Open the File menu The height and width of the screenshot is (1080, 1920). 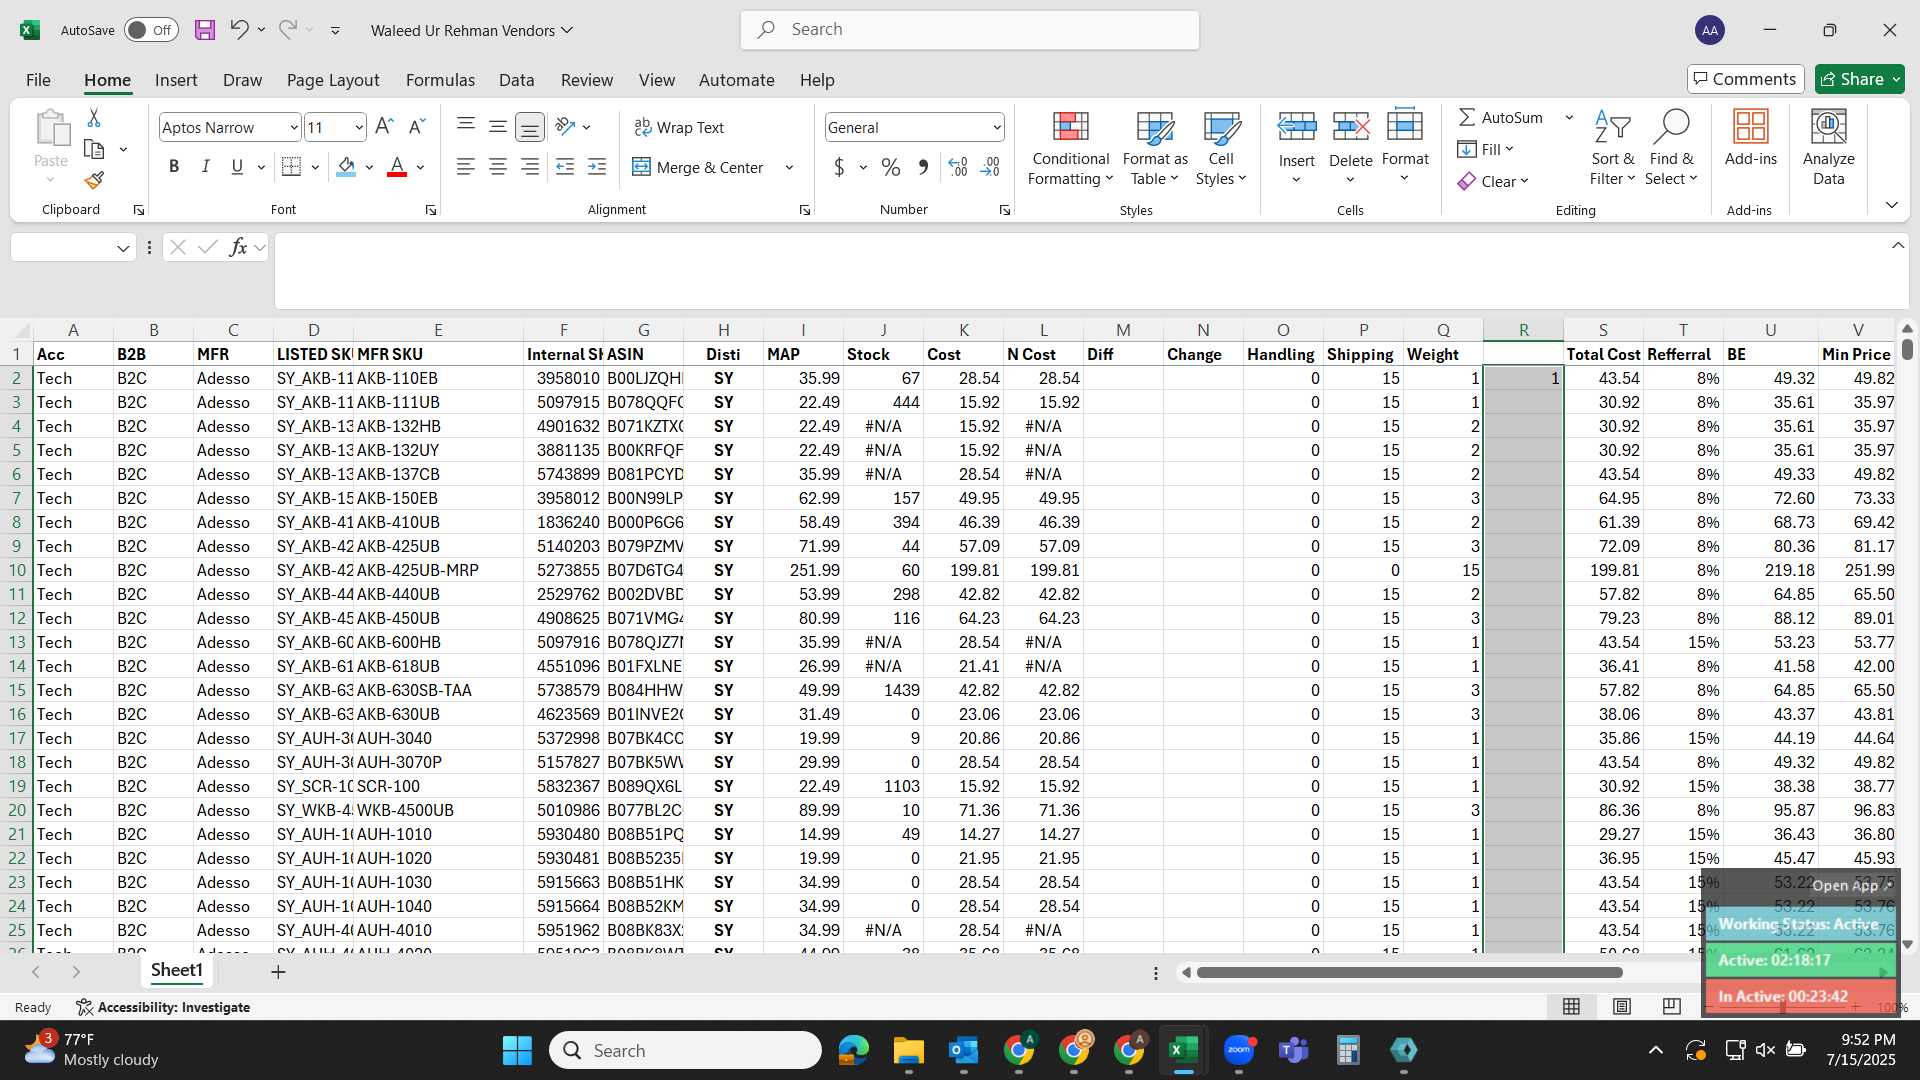pos(38,80)
